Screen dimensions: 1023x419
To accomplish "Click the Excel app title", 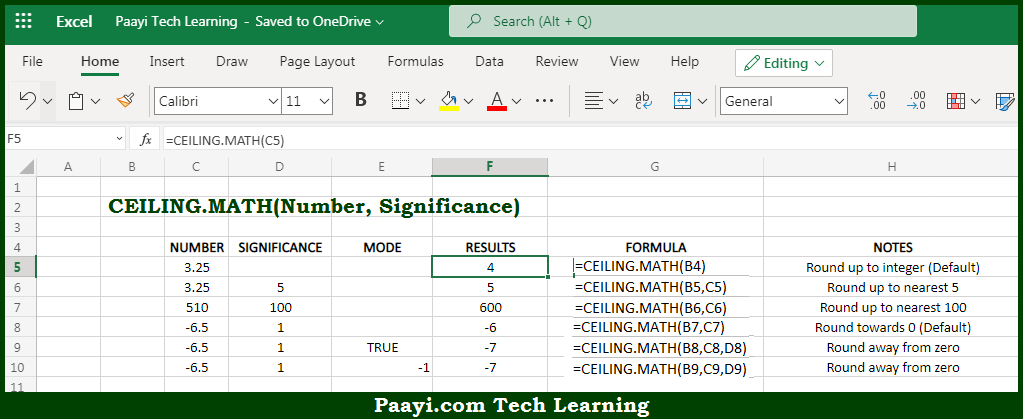I will [x=74, y=22].
